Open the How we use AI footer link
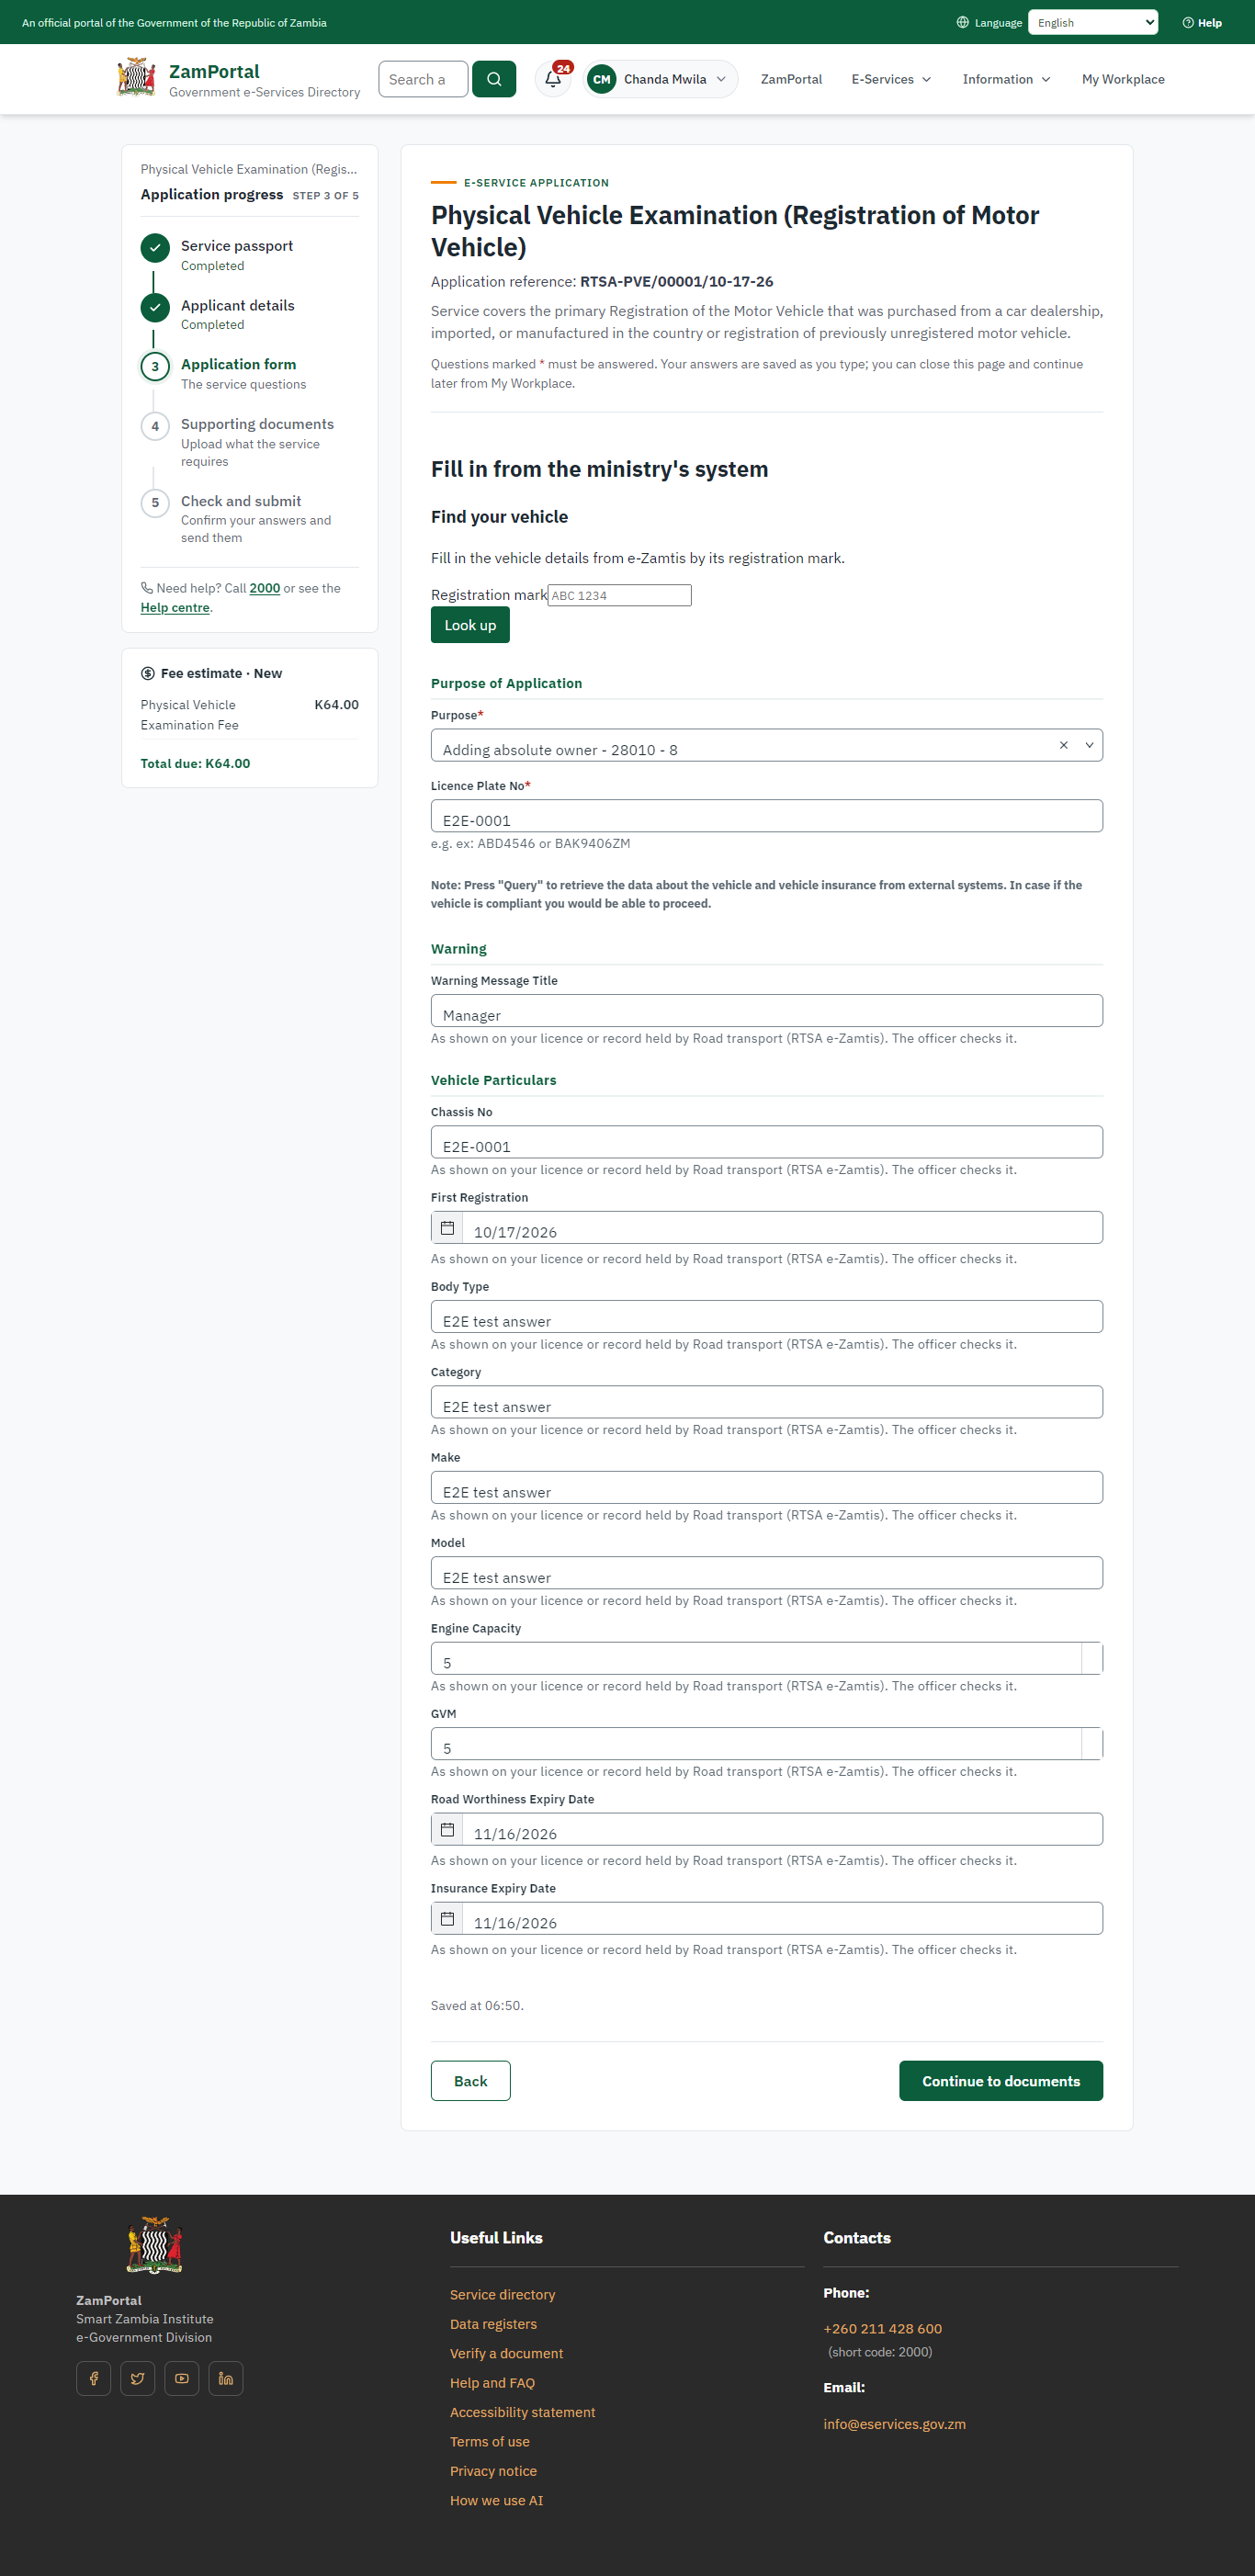The width and height of the screenshot is (1255, 2576). click(496, 2500)
